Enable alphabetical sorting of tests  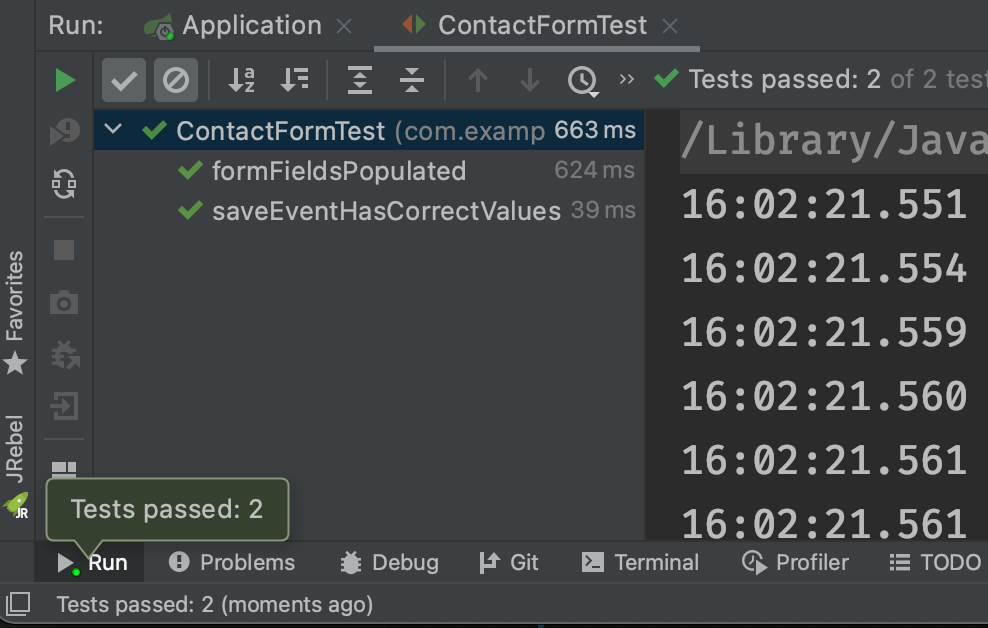point(240,80)
